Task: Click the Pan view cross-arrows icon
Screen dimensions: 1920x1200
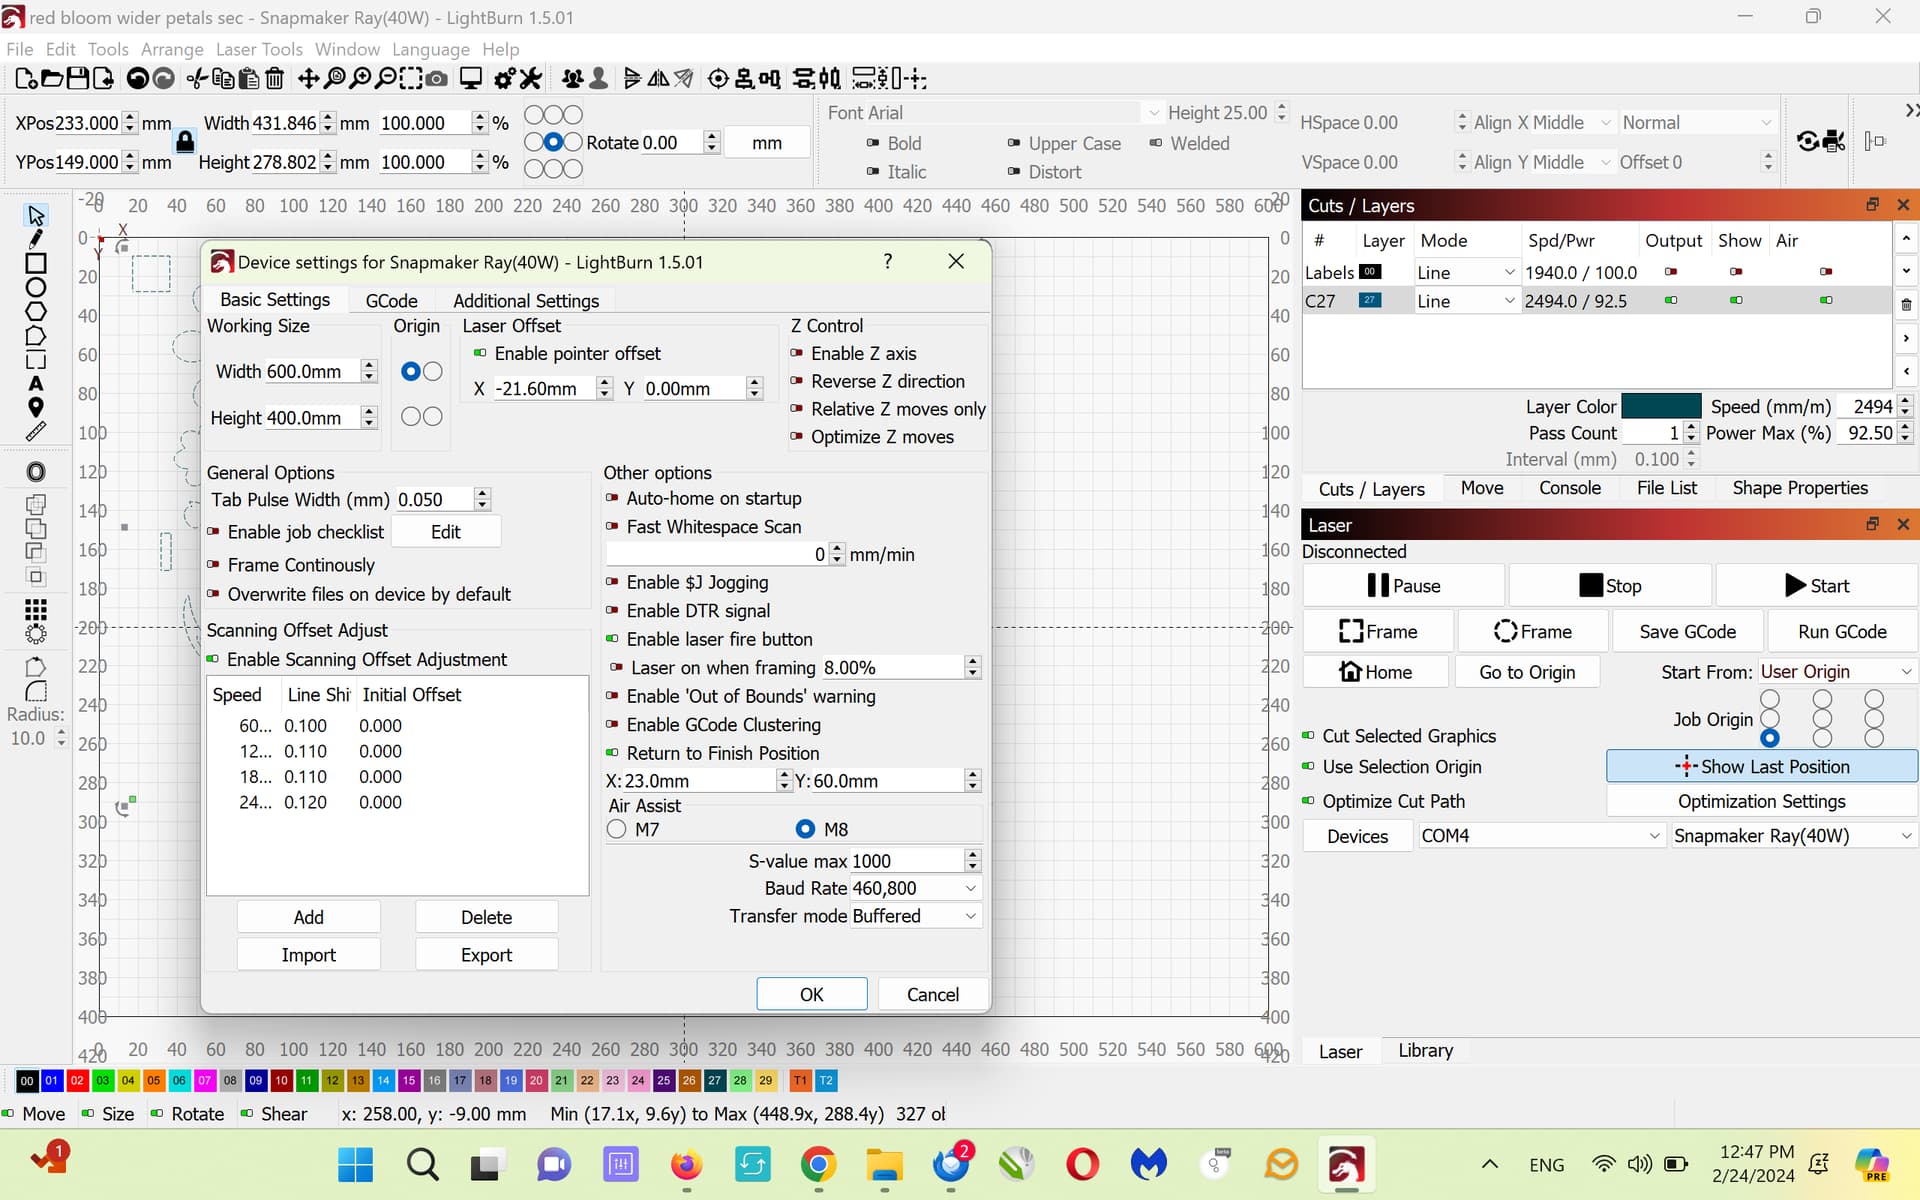Action: [x=309, y=78]
